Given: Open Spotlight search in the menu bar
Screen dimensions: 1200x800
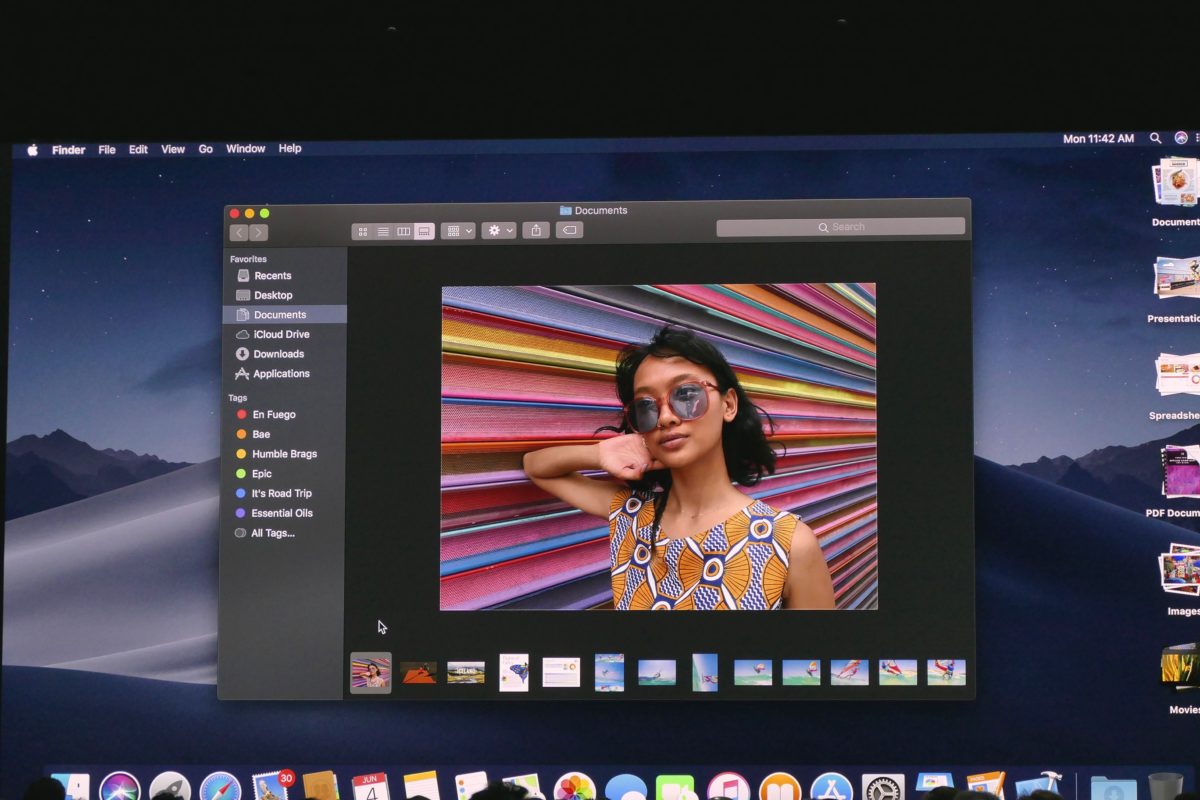Looking at the screenshot, I should 1156,138.
